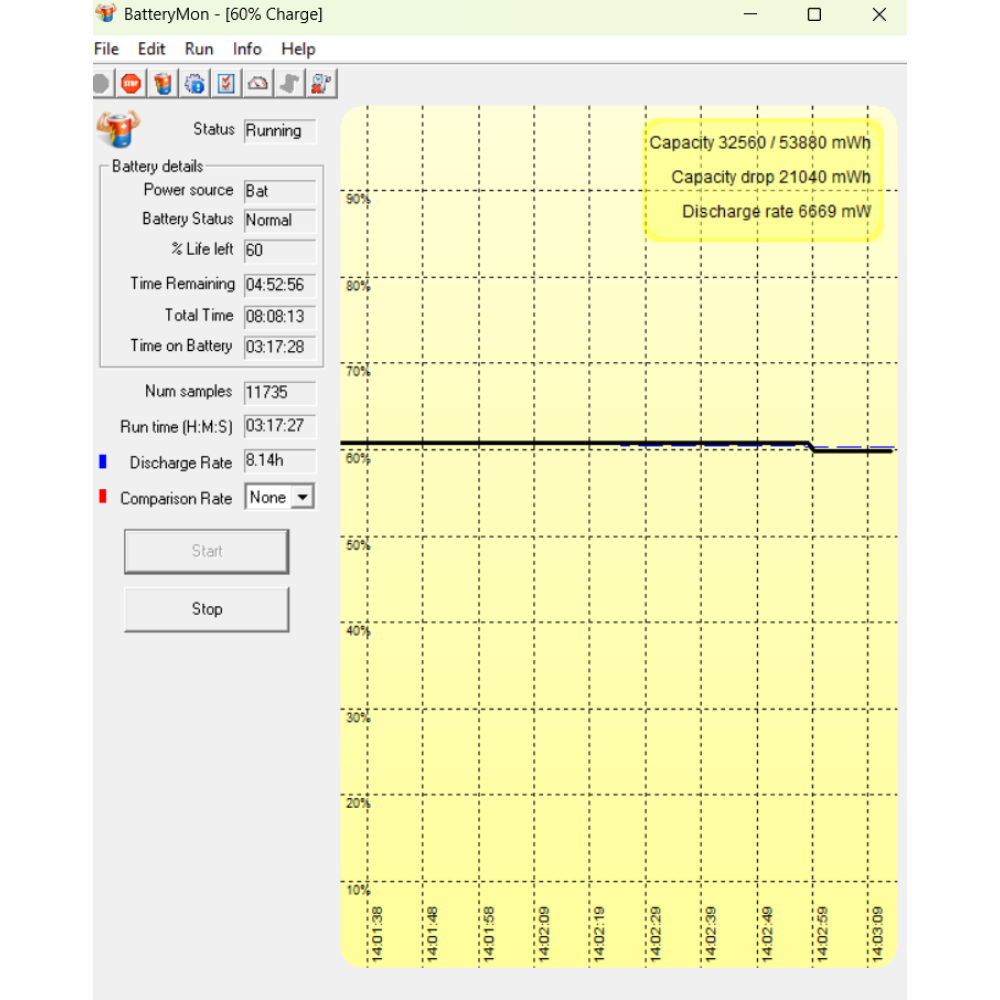
Task: Click the battery can toolbar icon
Action: click(x=163, y=84)
